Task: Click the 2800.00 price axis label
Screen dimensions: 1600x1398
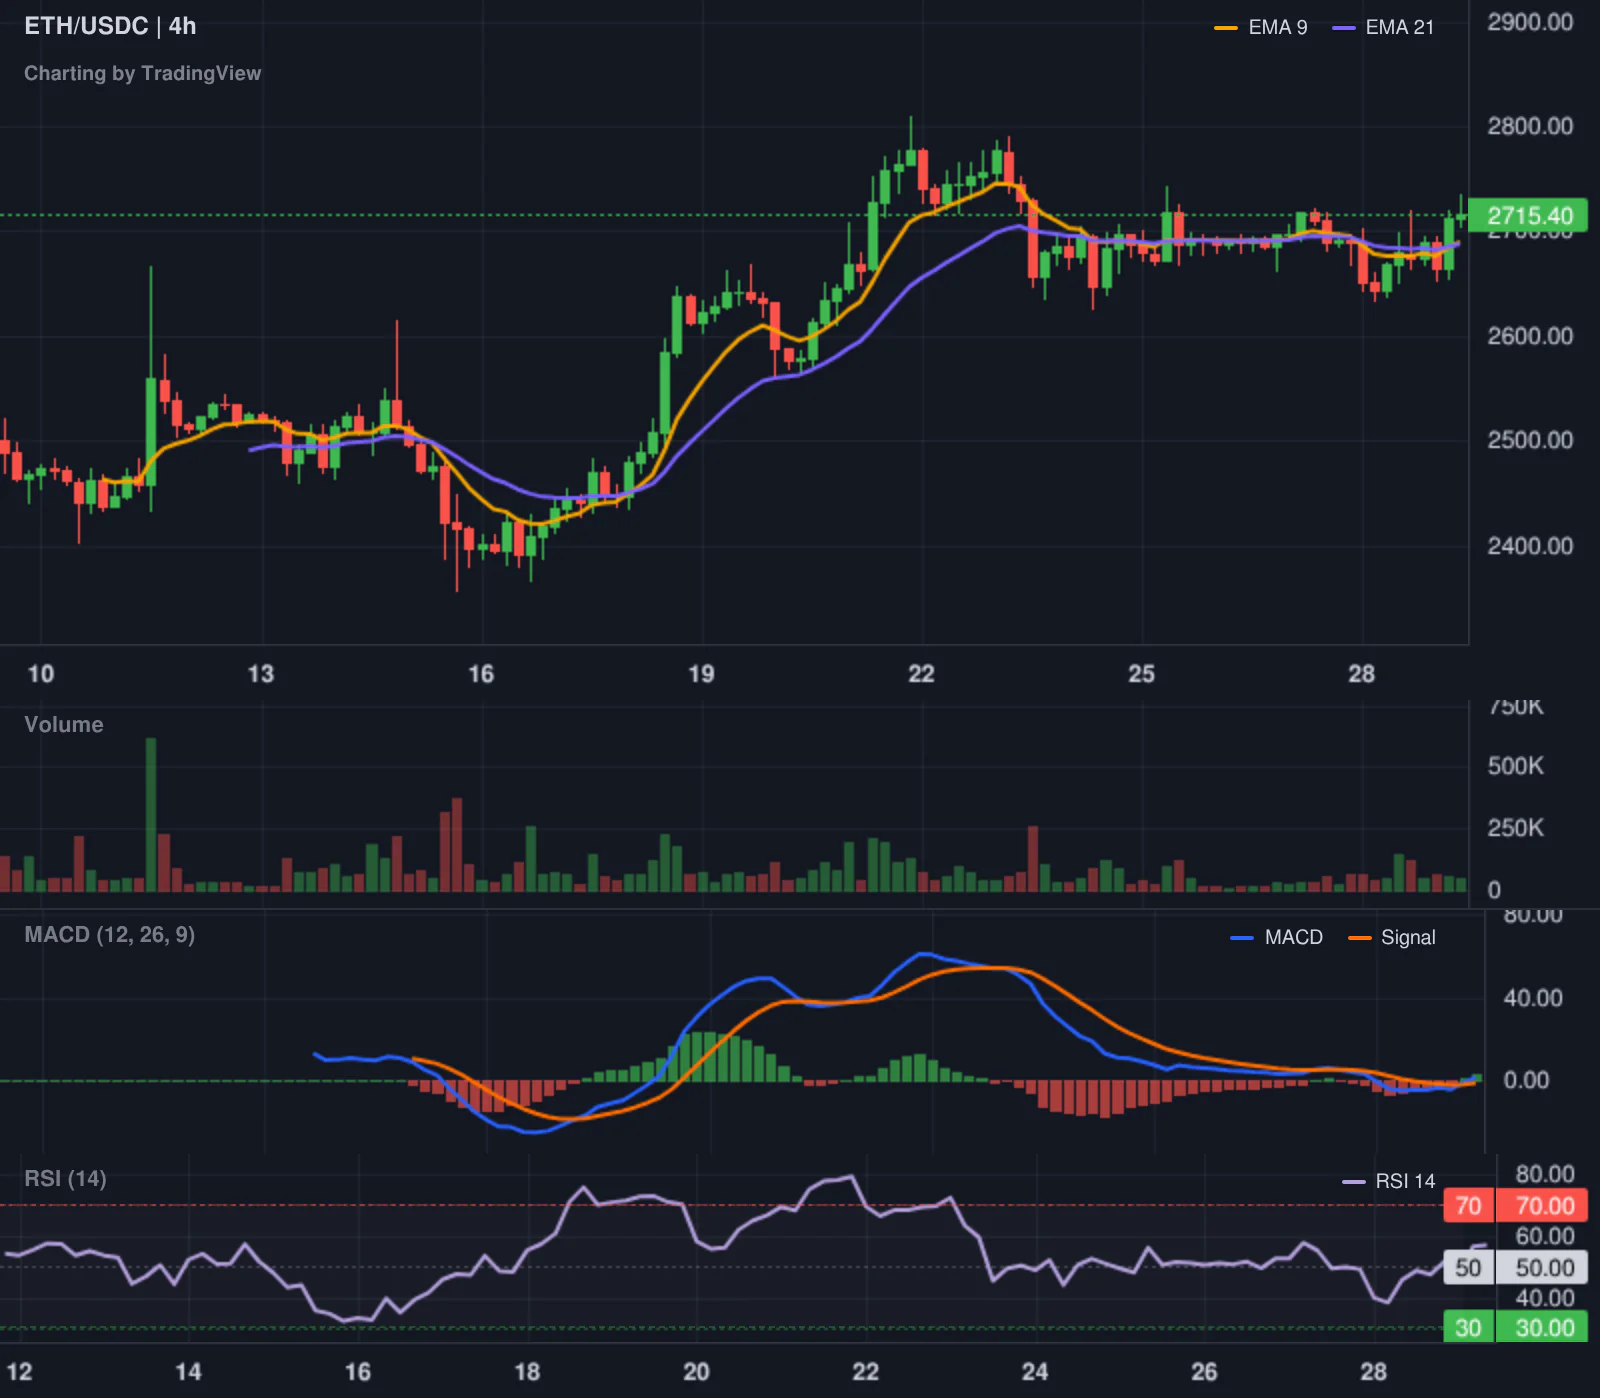Action: 1530,126
